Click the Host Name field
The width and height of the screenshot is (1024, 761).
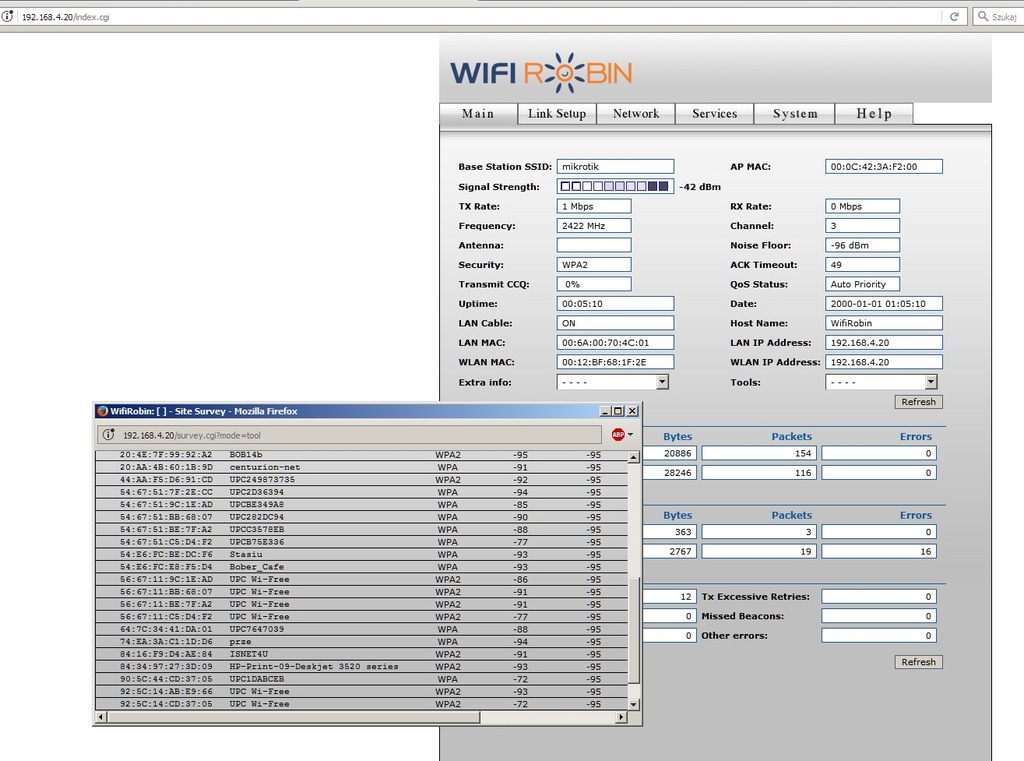click(x=884, y=323)
